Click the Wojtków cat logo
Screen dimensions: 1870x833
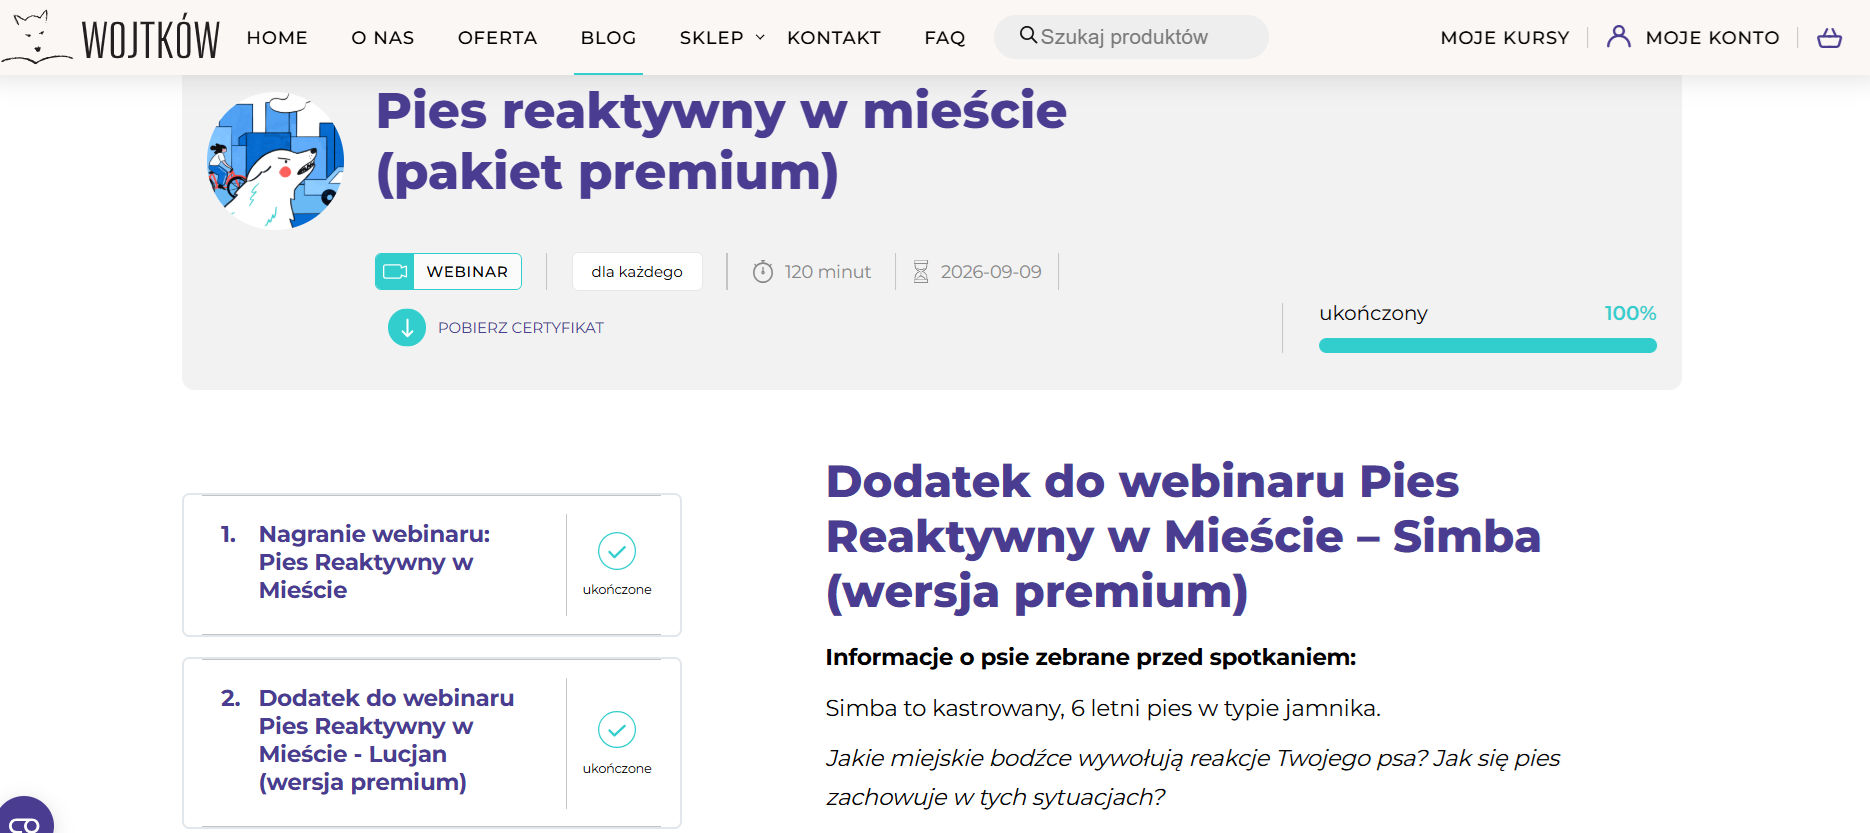[36, 38]
